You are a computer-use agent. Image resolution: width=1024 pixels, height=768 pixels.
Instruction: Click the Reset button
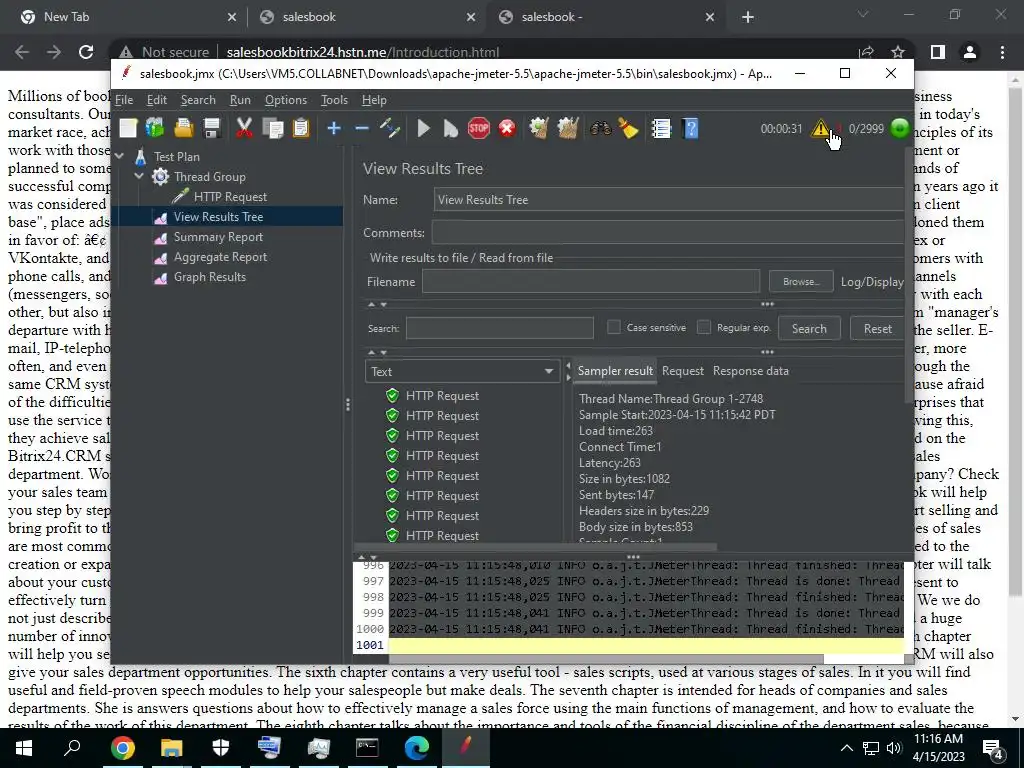[x=877, y=328]
